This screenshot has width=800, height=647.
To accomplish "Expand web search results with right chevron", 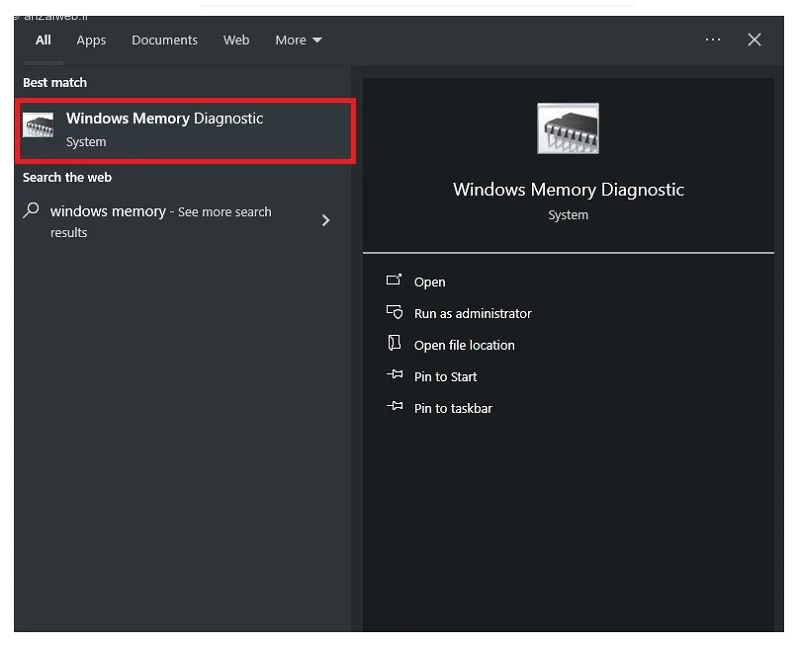I will [x=326, y=220].
